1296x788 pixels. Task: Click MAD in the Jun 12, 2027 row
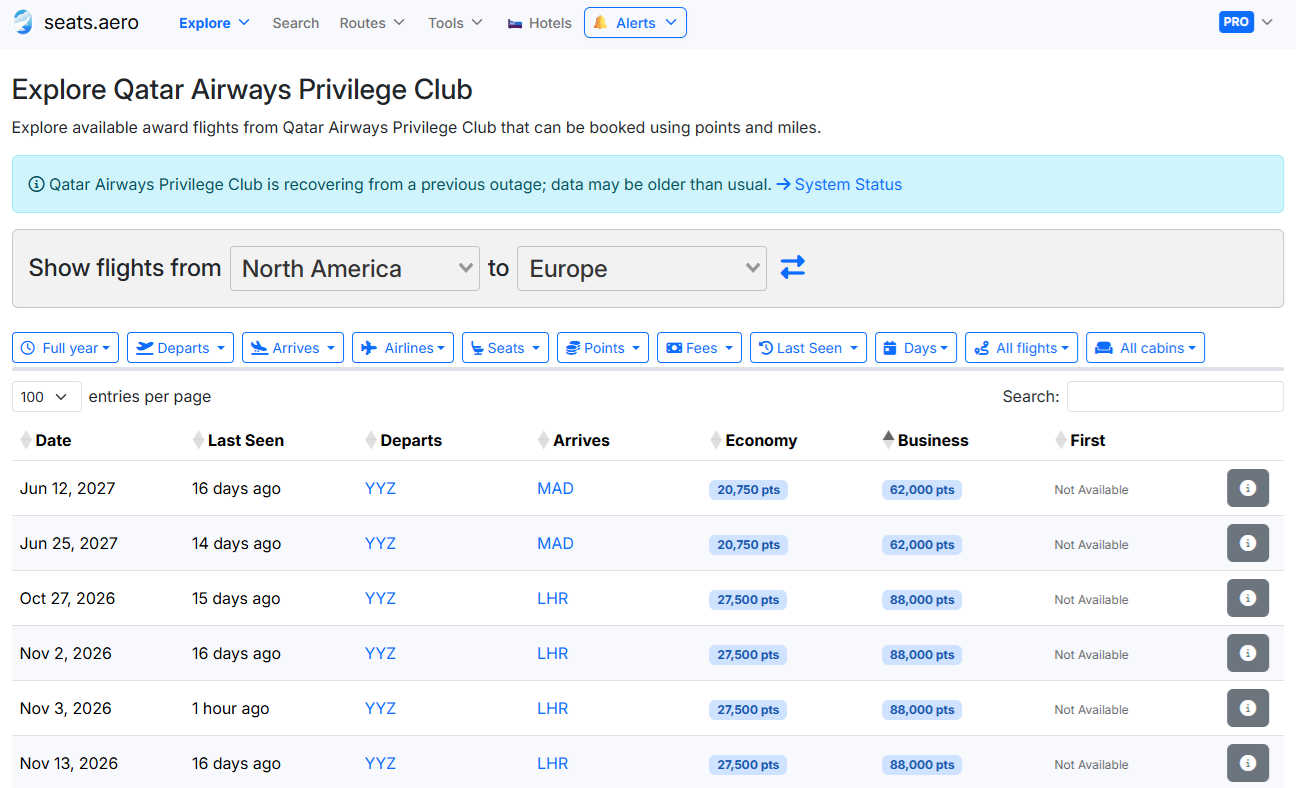pyautogui.click(x=555, y=488)
